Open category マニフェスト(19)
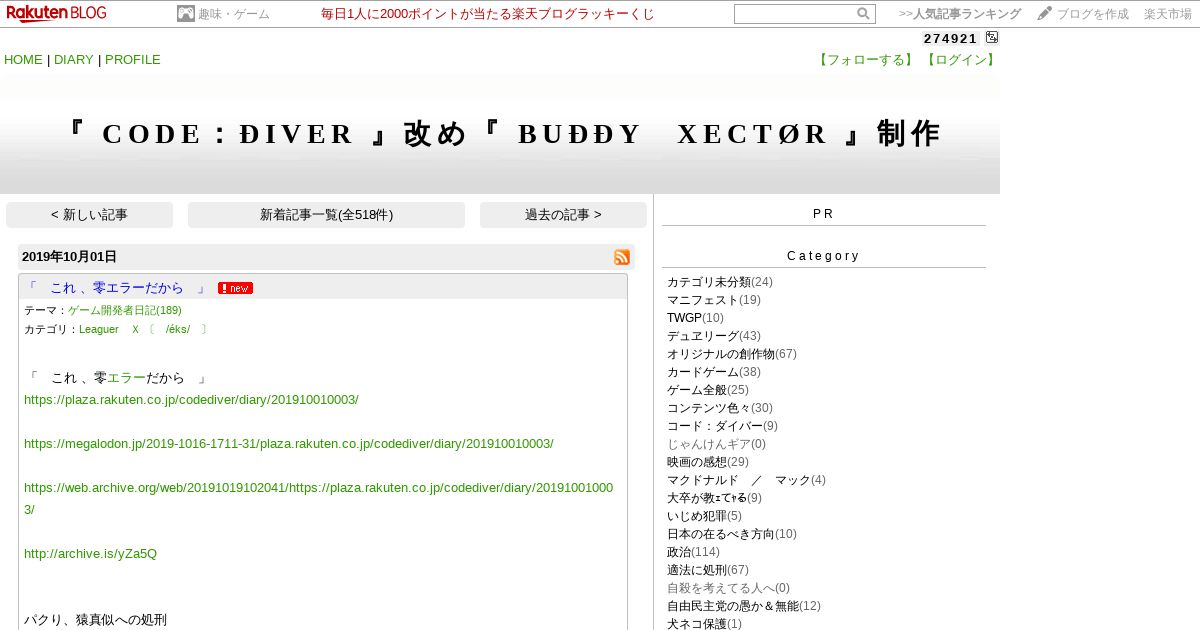This screenshot has width=1200, height=630. click(714, 300)
